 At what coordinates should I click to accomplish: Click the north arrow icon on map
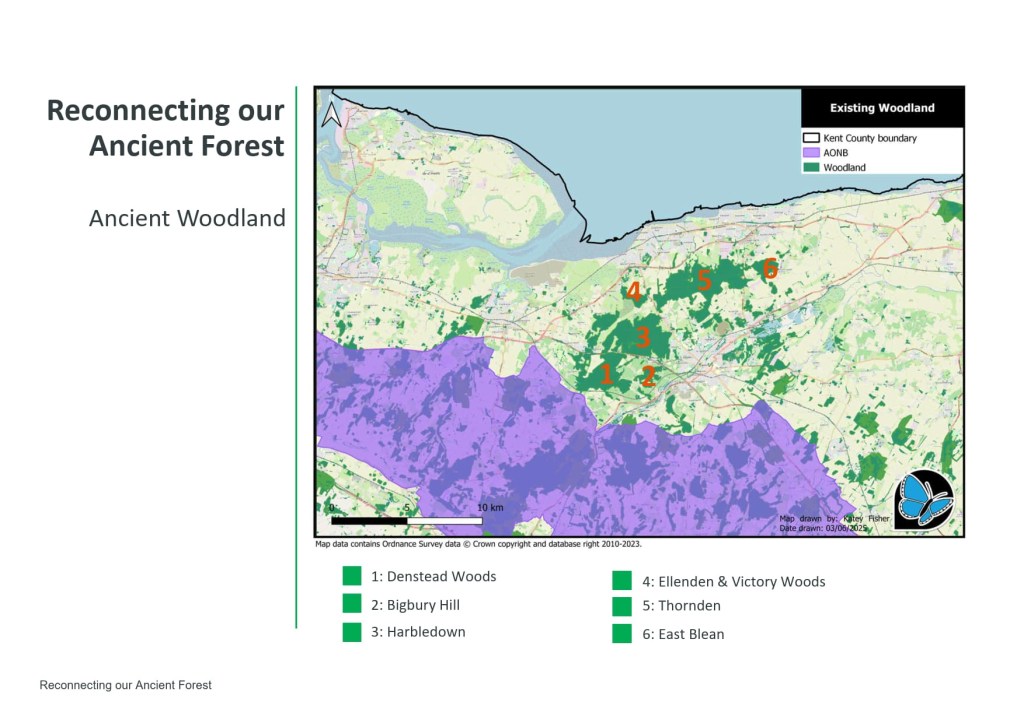332,113
